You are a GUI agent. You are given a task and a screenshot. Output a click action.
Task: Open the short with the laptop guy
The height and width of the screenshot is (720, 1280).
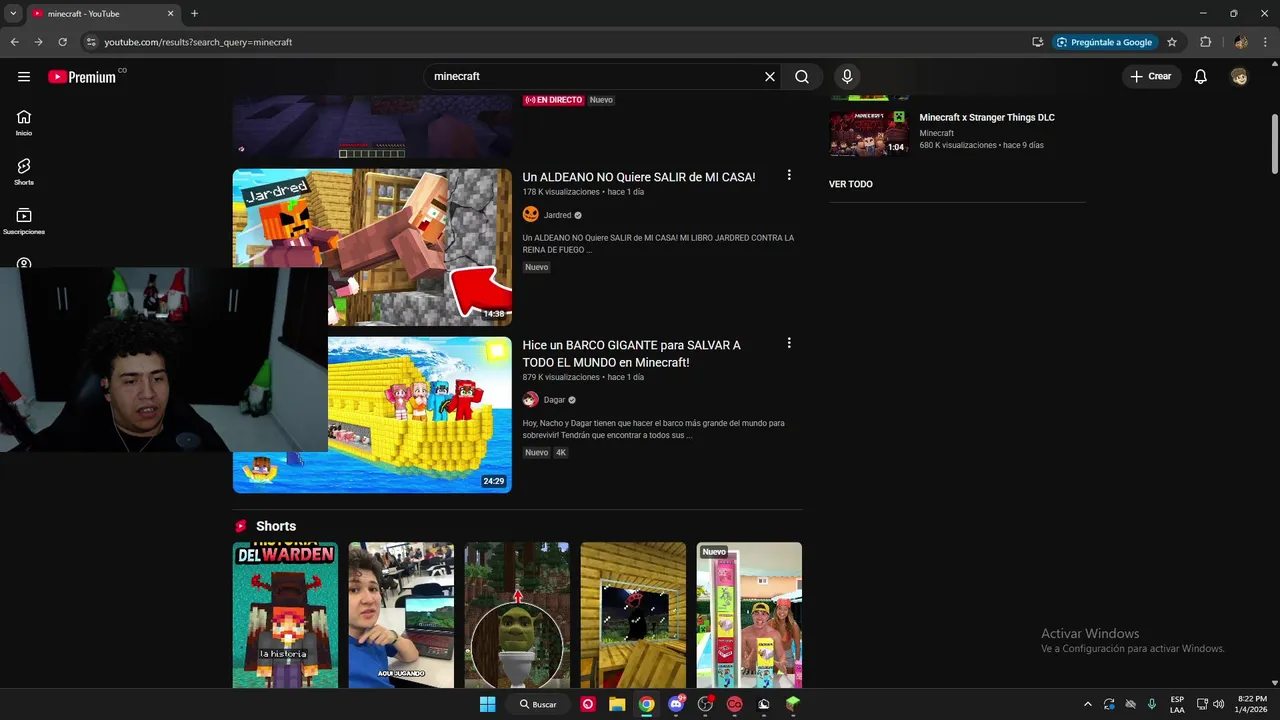click(x=401, y=615)
